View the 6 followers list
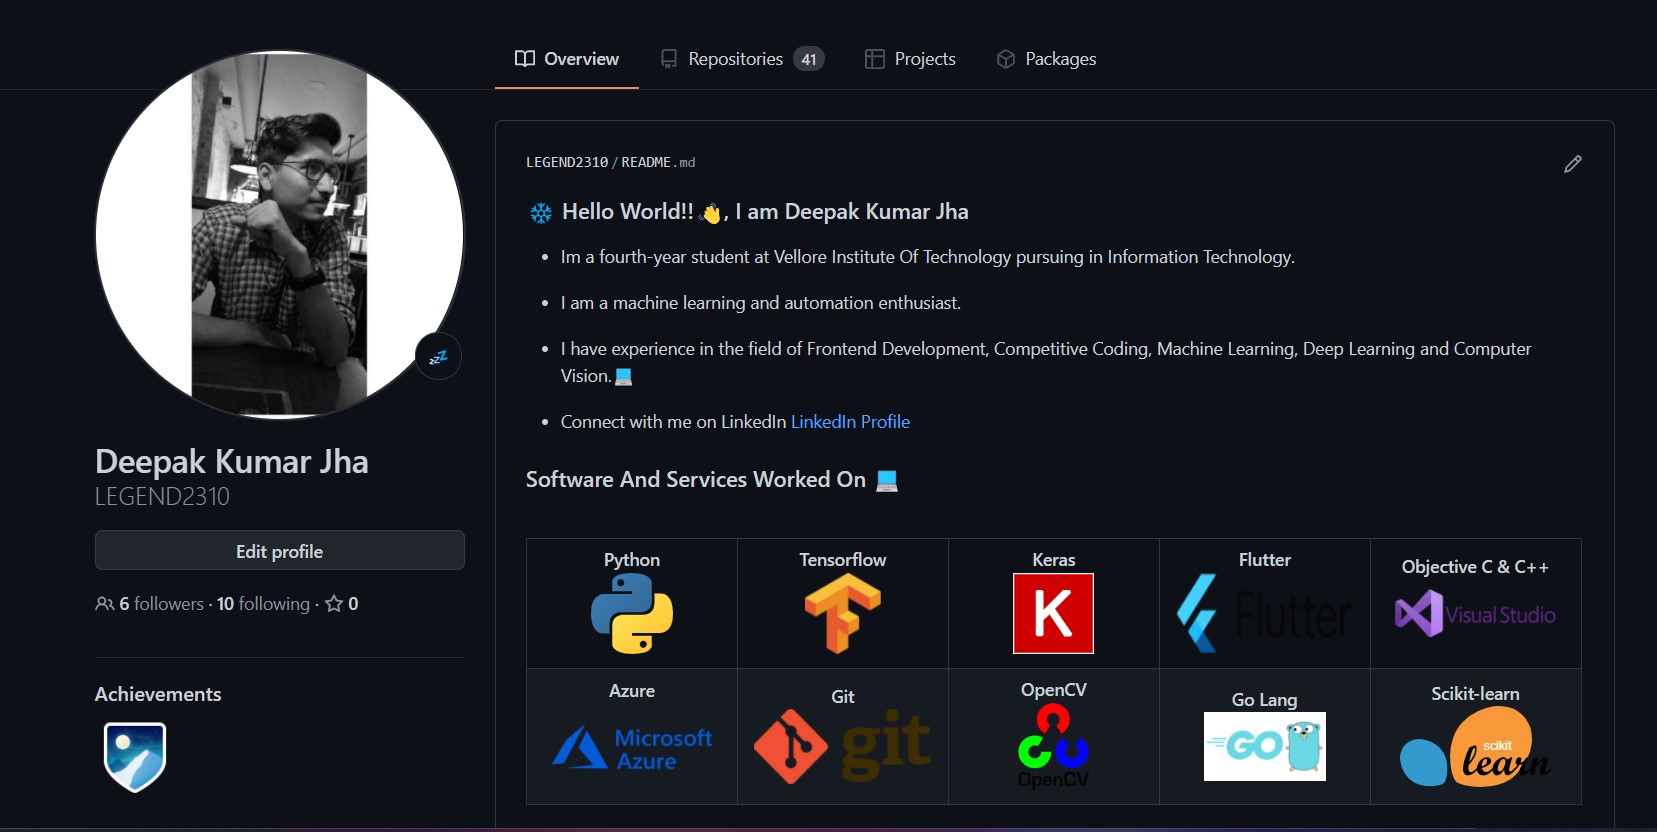The height and width of the screenshot is (832, 1657). click(x=160, y=604)
